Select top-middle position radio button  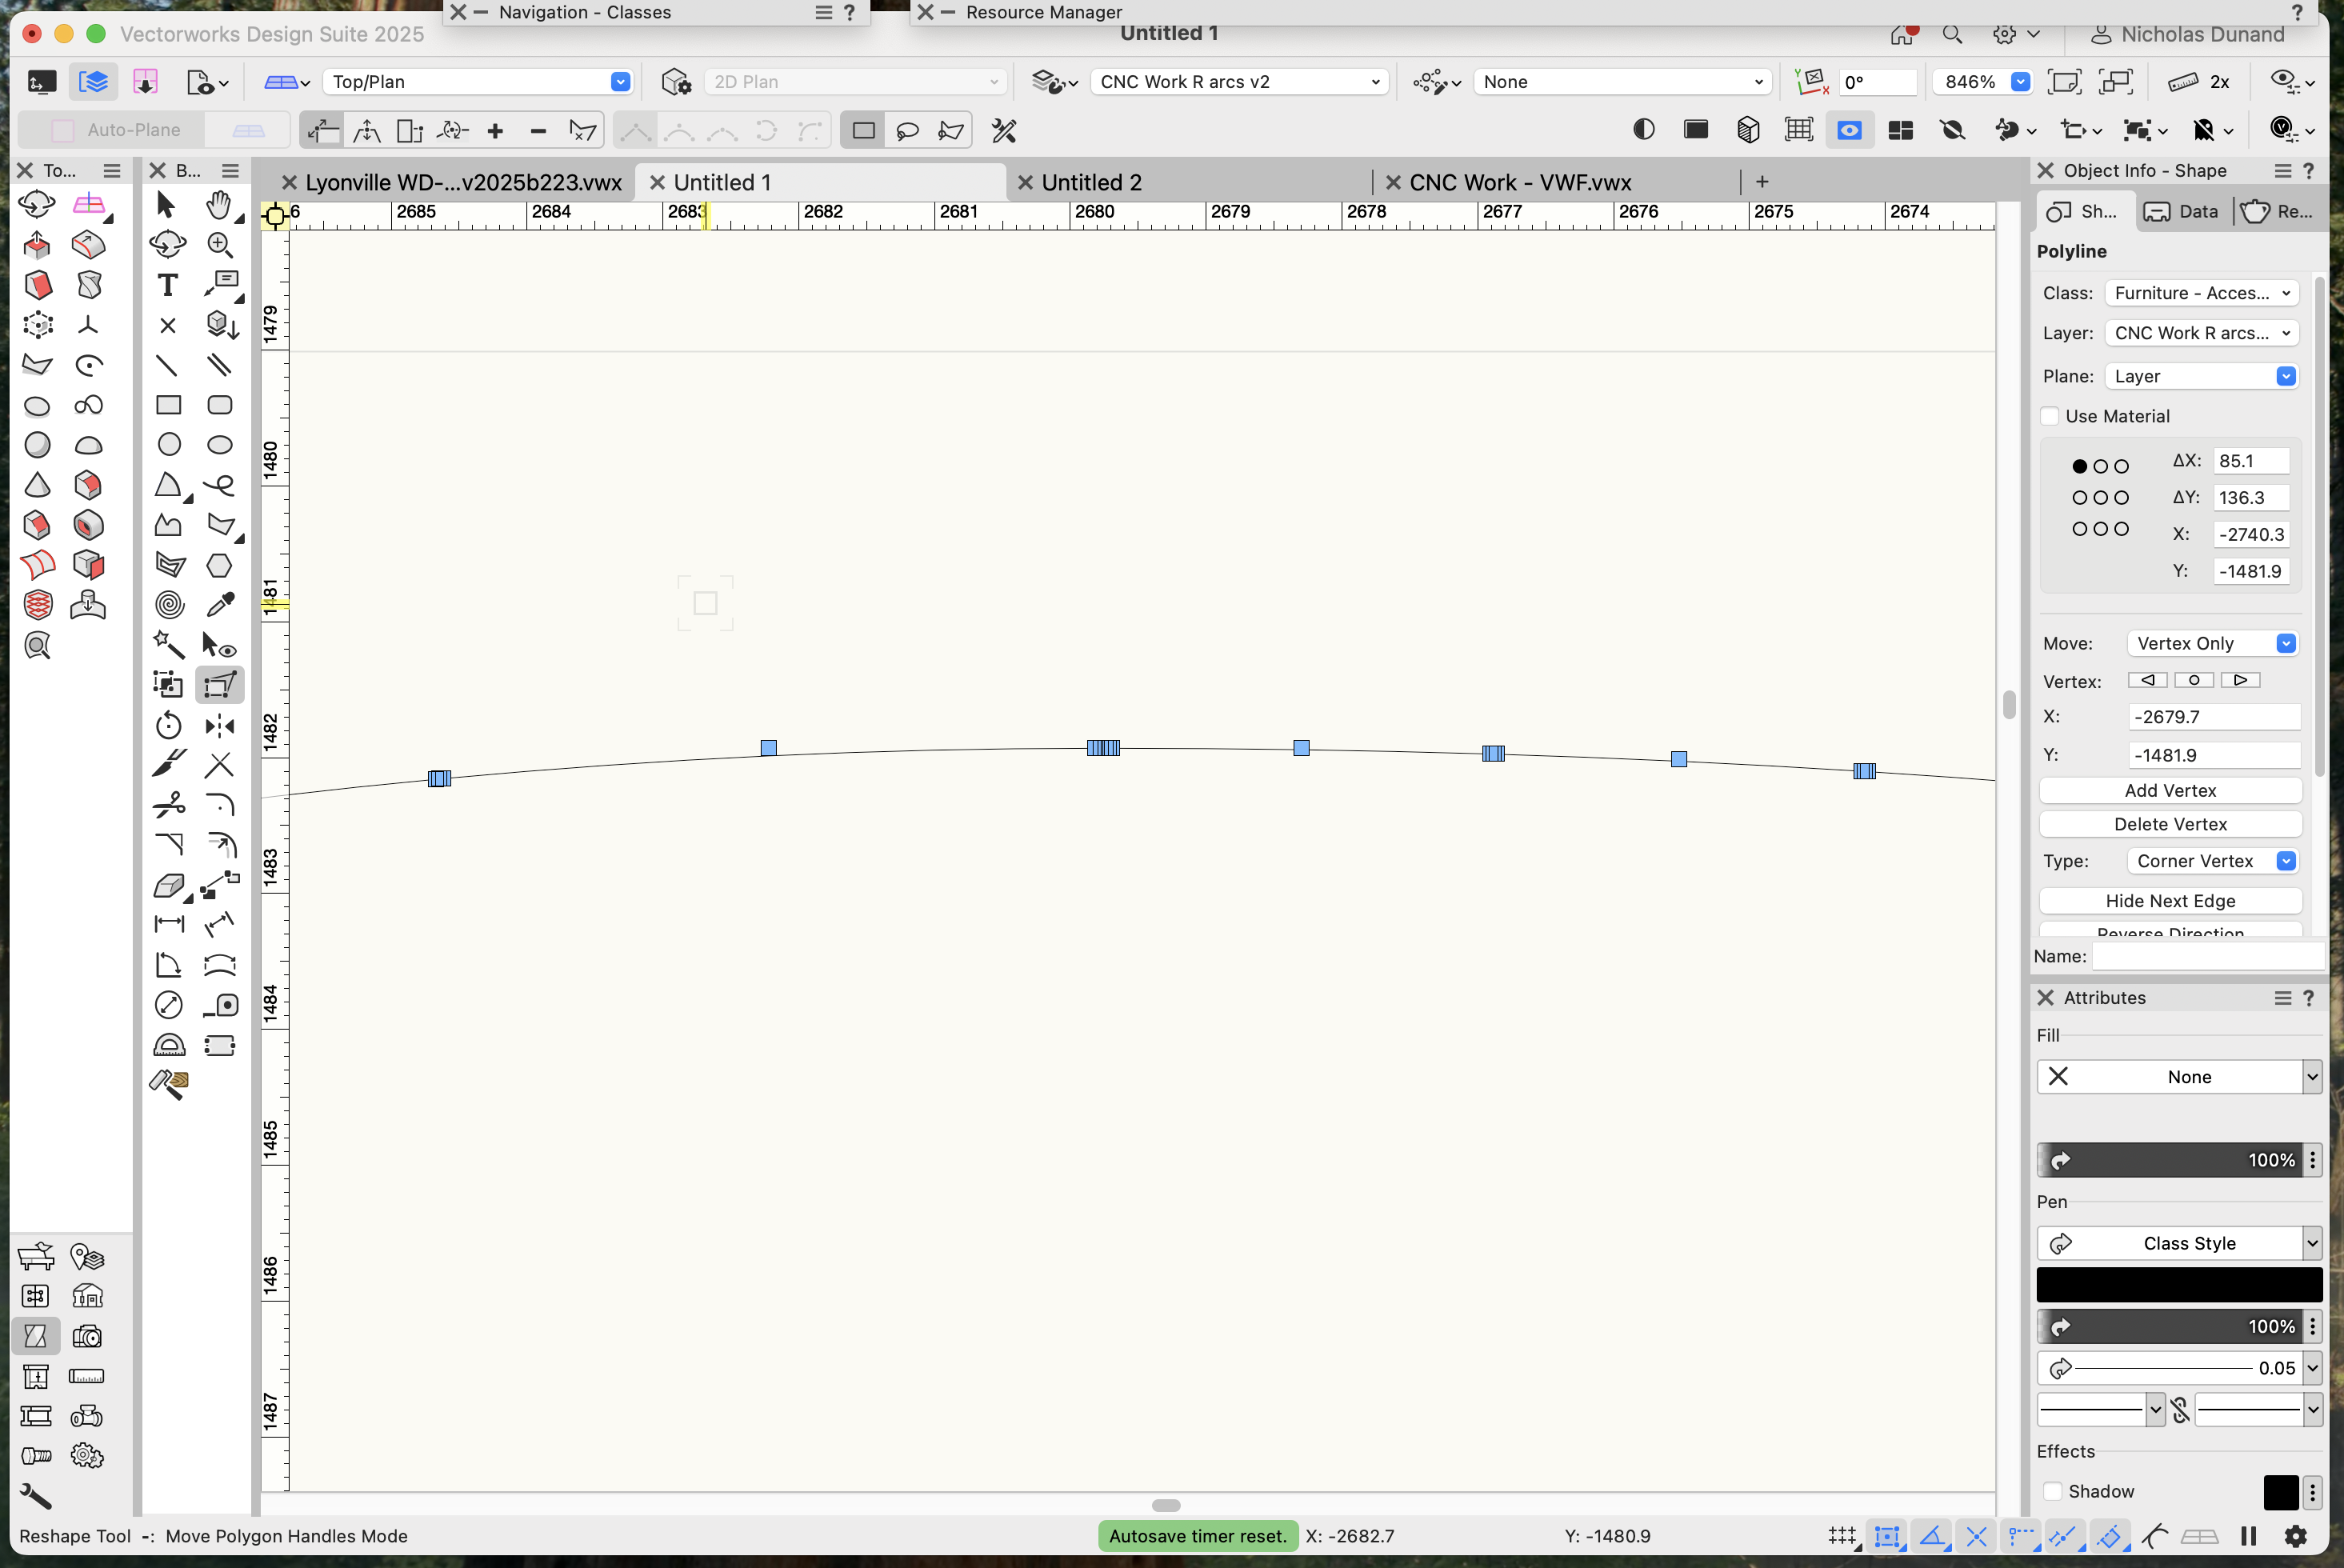click(2100, 466)
